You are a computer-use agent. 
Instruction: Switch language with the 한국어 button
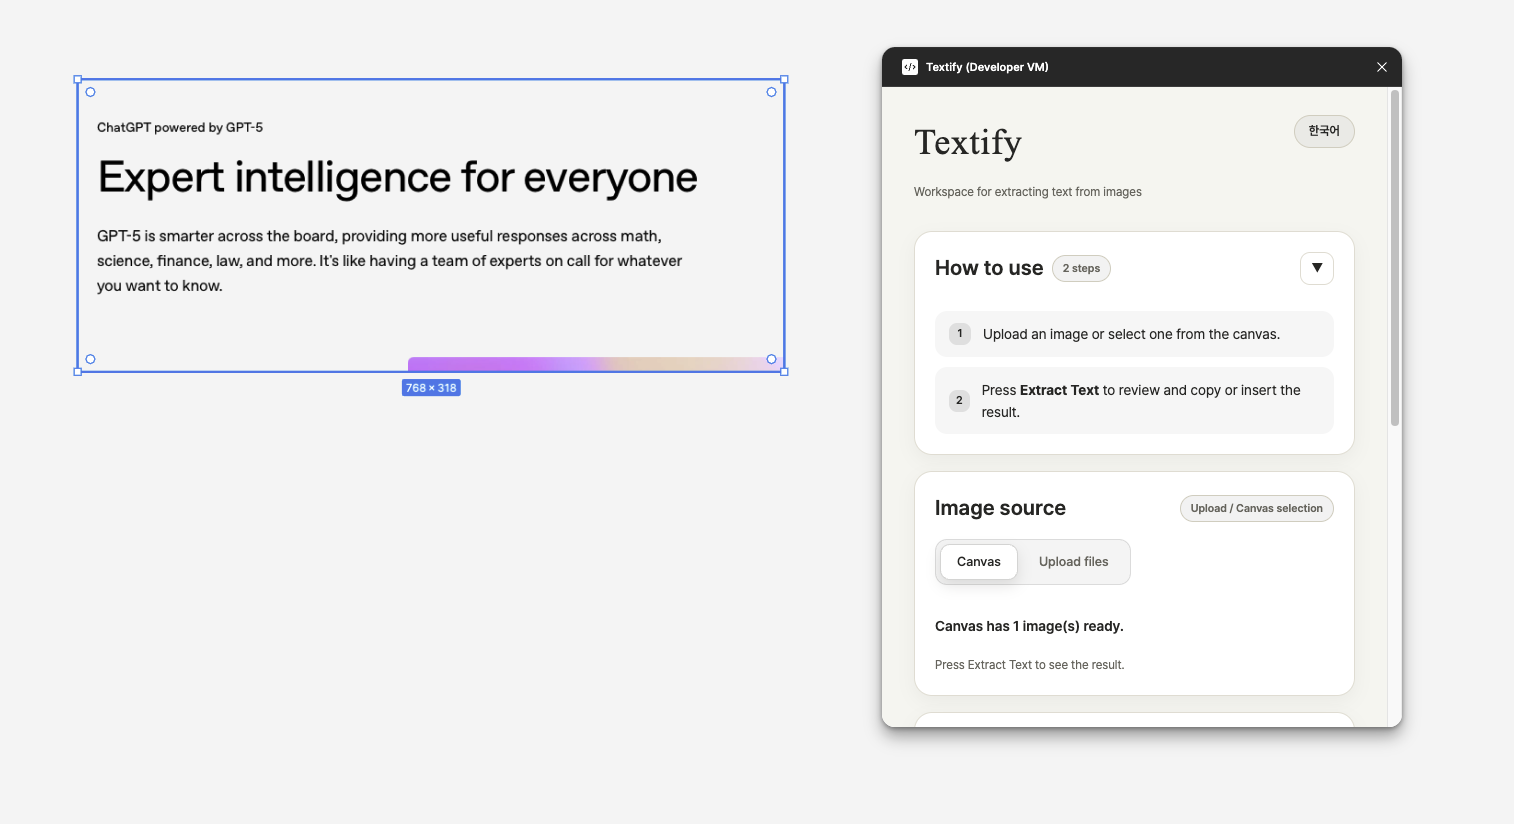point(1324,131)
